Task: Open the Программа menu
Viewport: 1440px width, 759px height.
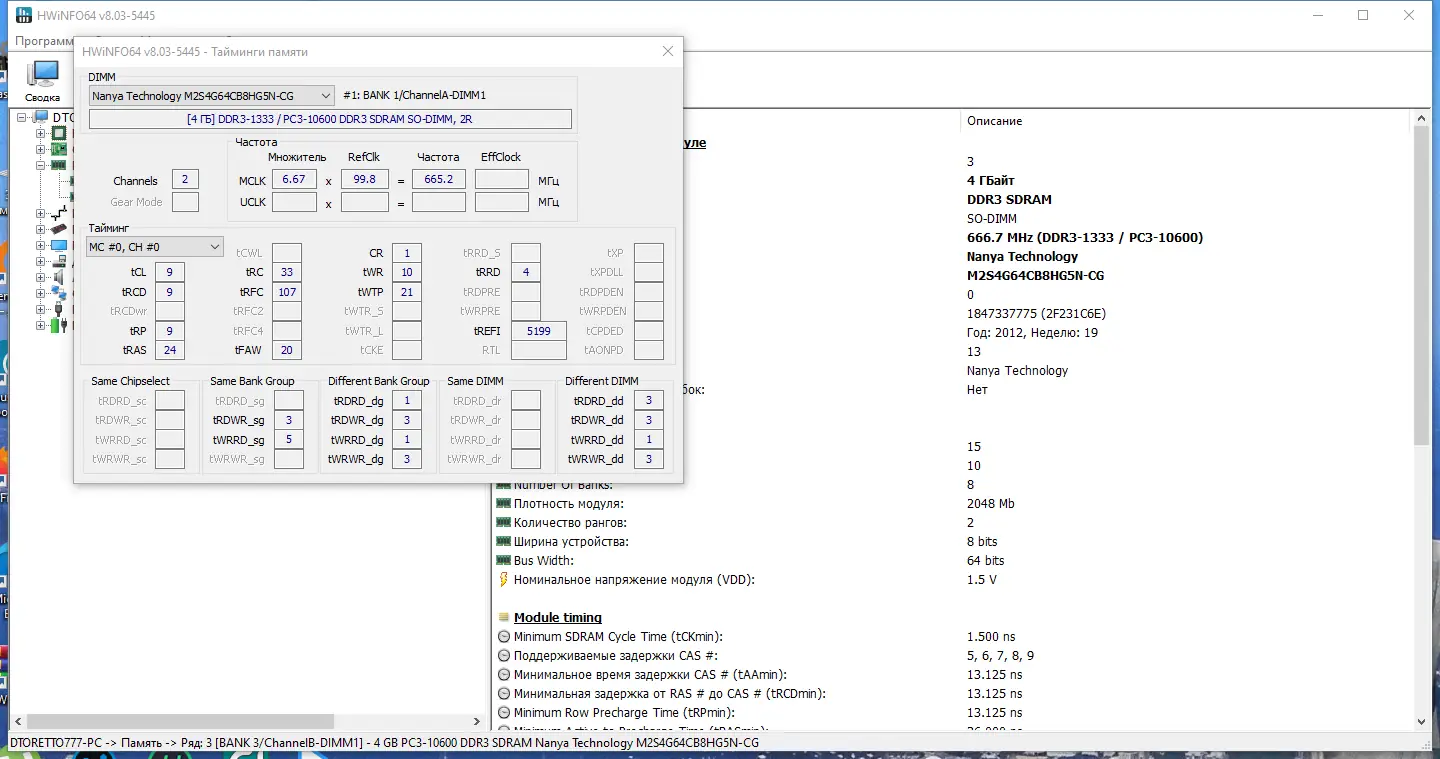Action: [x=44, y=41]
